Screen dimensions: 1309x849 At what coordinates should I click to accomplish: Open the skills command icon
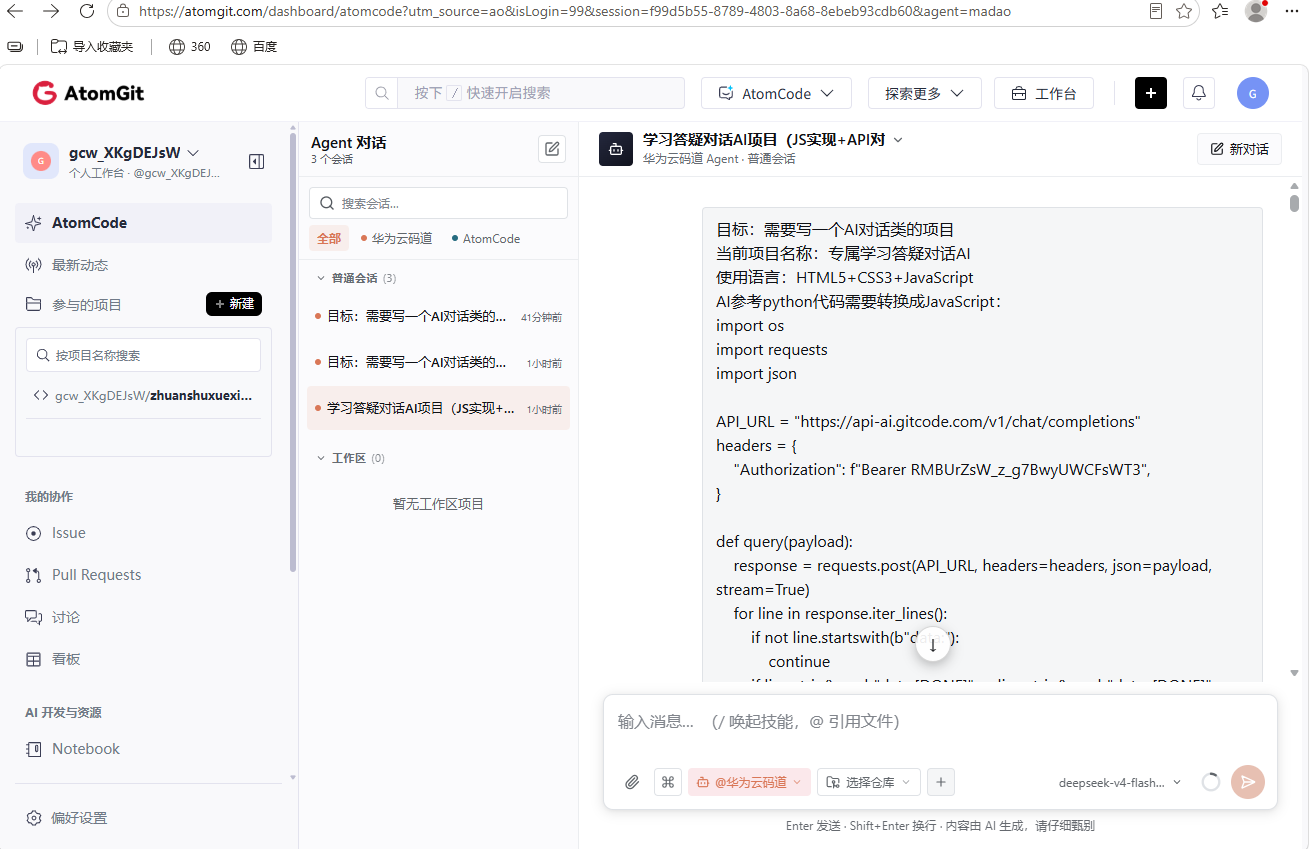tap(668, 782)
